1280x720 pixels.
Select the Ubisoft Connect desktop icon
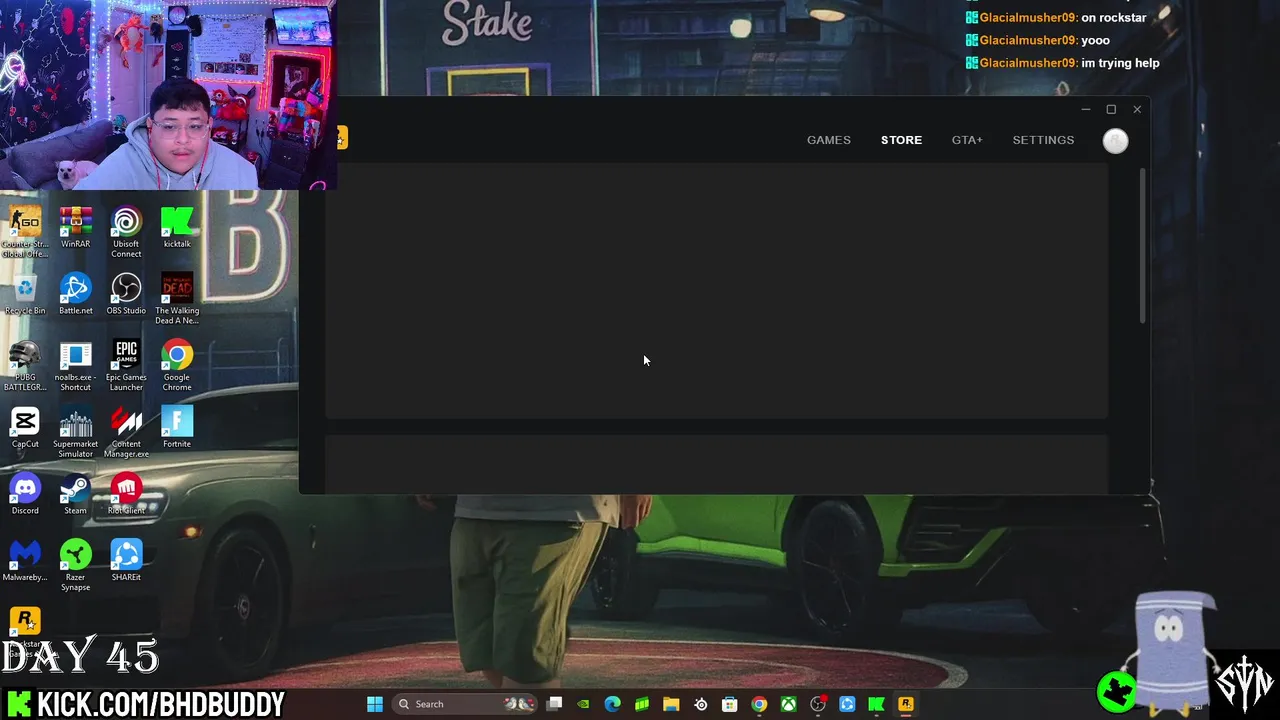(126, 232)
